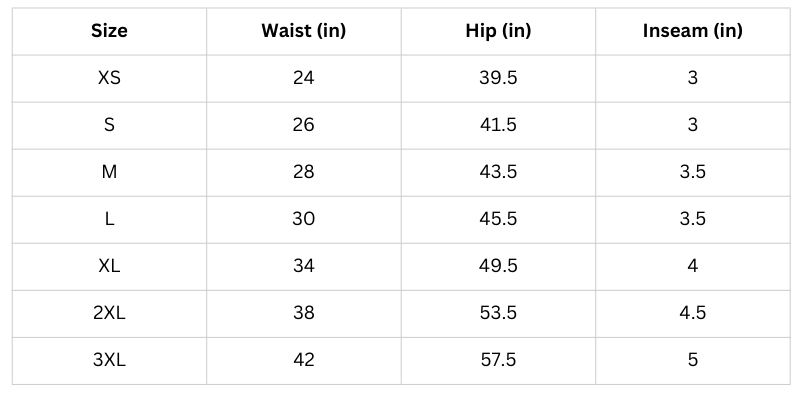The width and height of the screenshot is (800, 400).
Task: Click the waist value 30 for size L
Action: coord(304,219)
